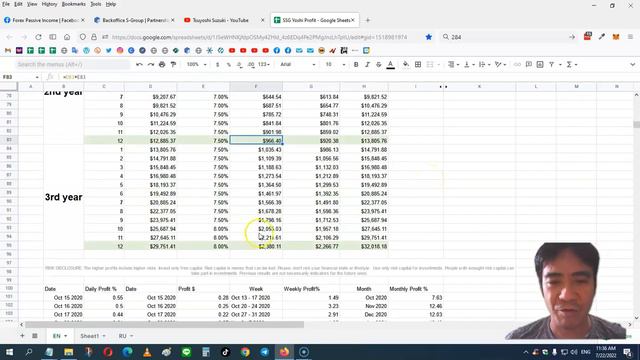Image resolution: width=640 pixels, height=360 pixels.
Task: Format selection as percent
Action: [x=229, y=64]
